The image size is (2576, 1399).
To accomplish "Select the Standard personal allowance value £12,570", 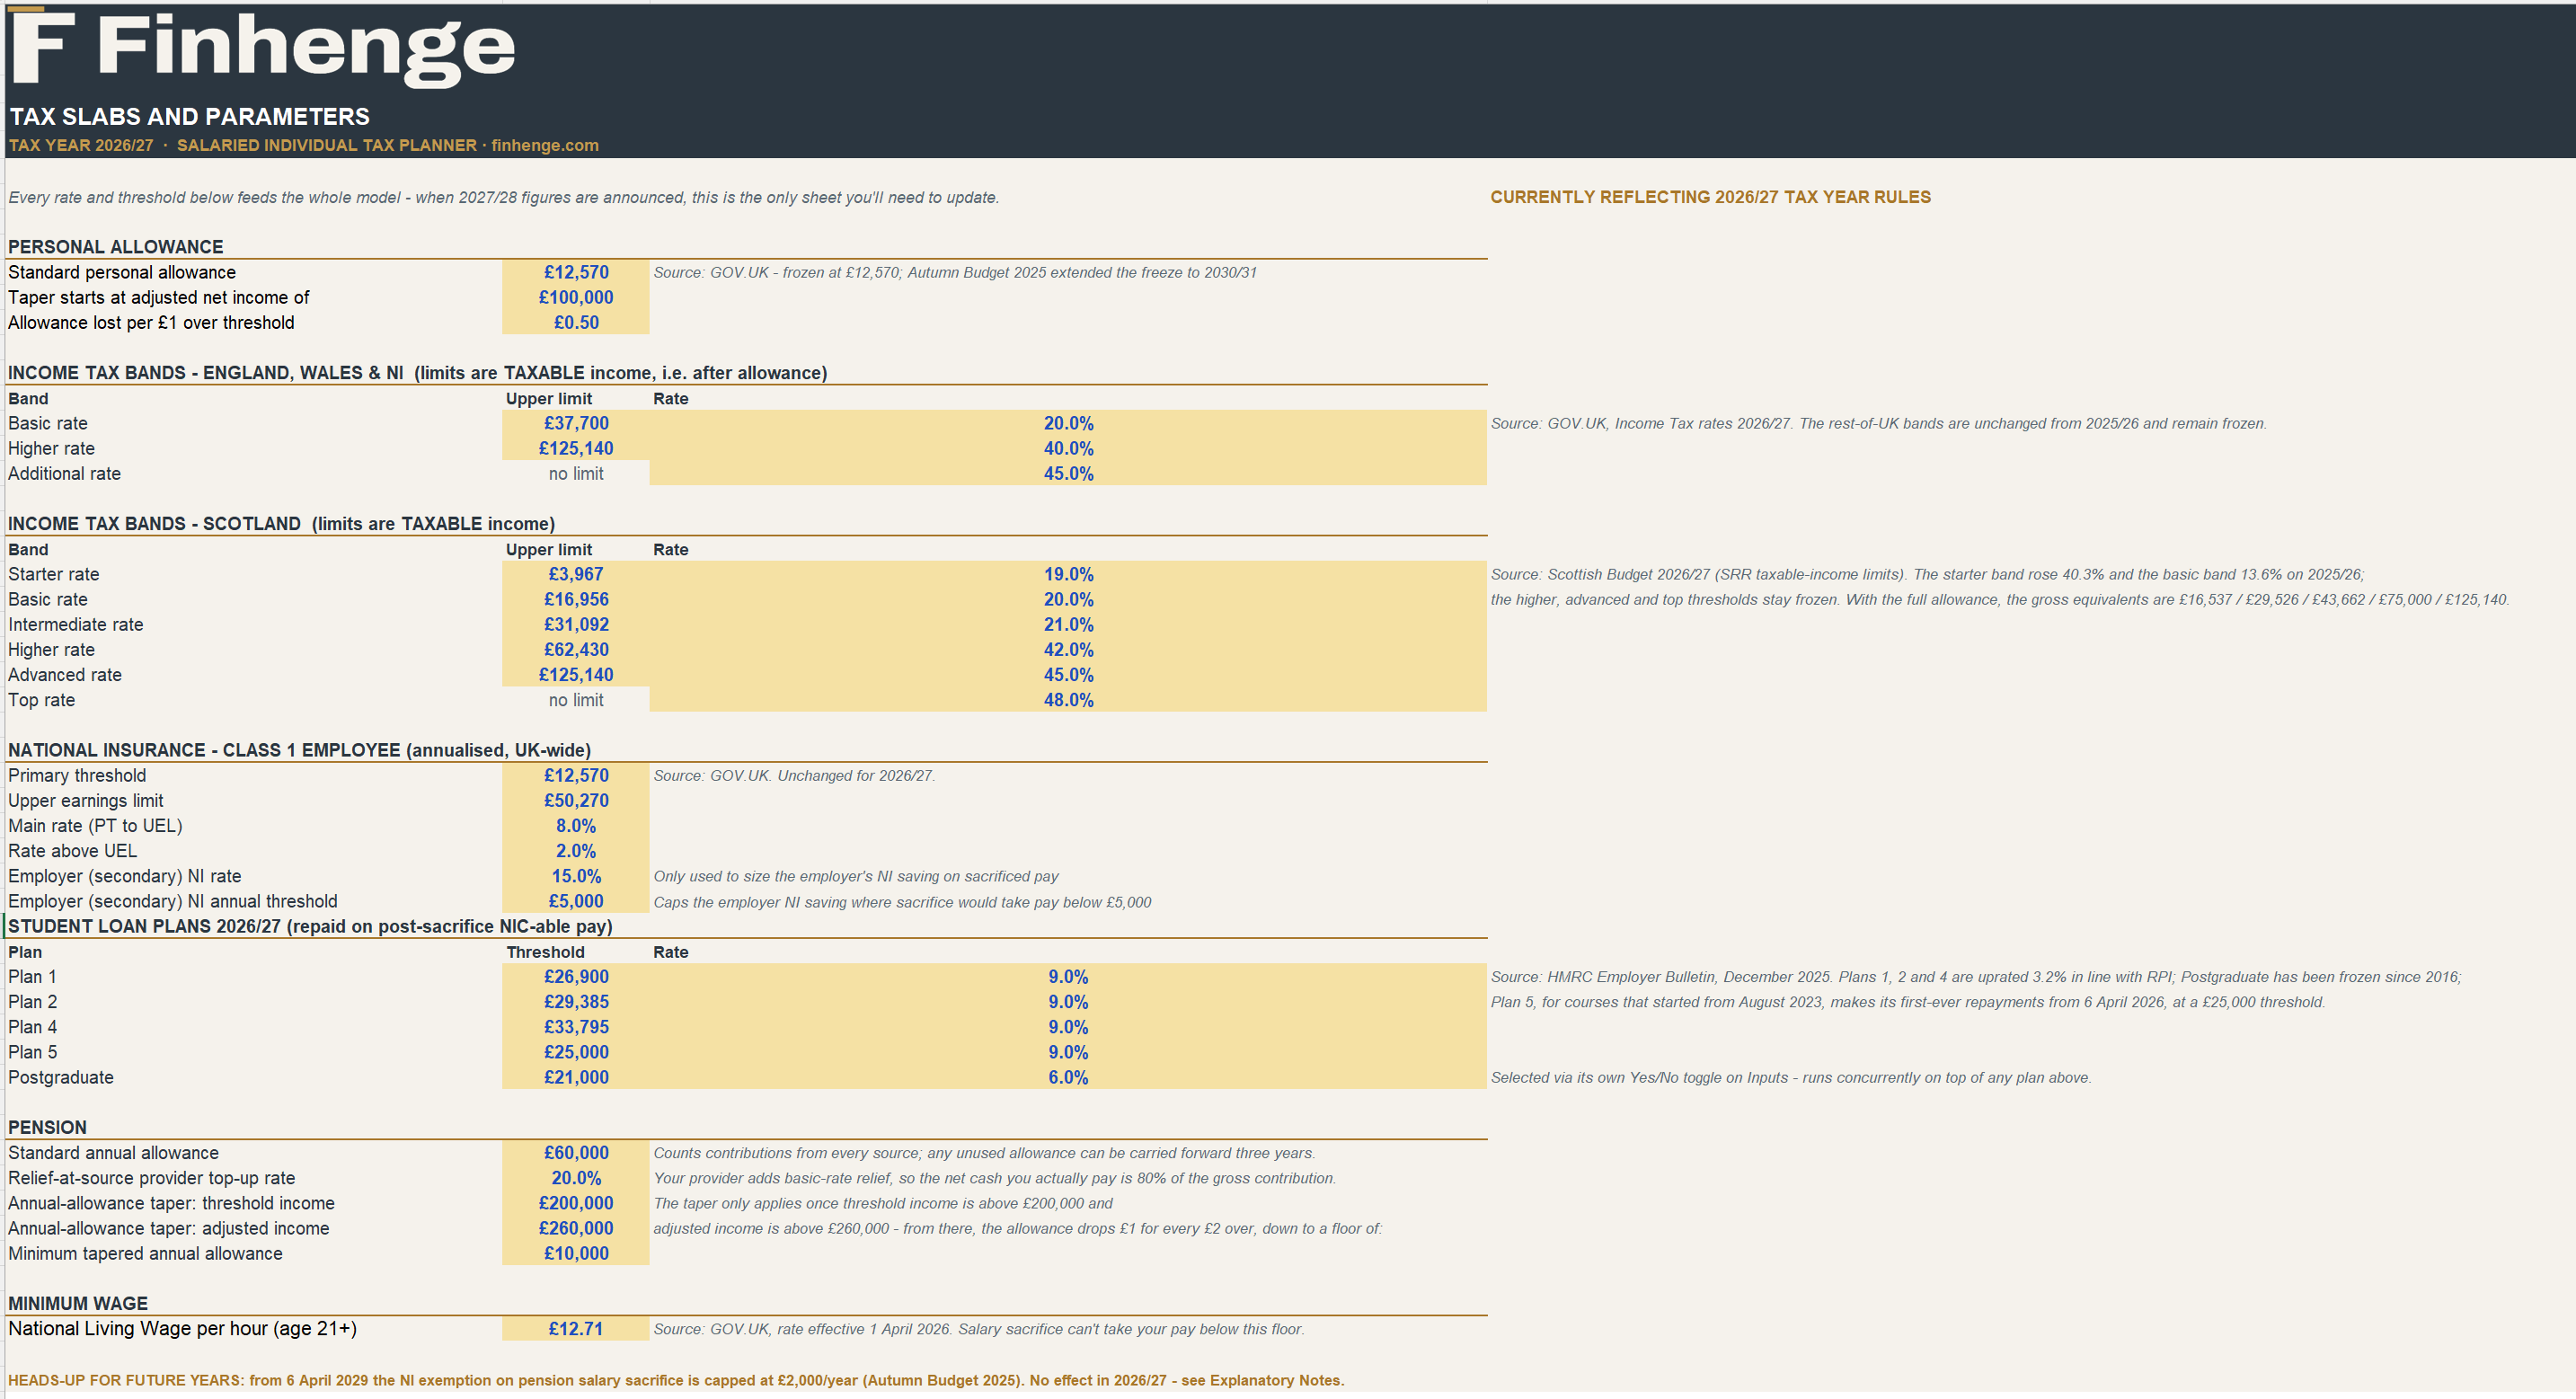I will coord(576,272).
